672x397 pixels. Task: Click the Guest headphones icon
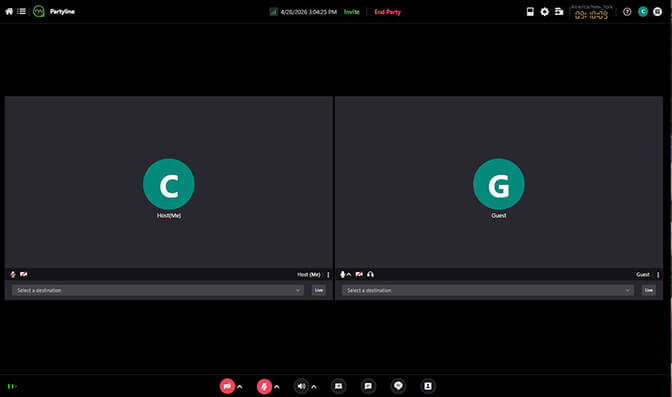tap(370, 274)
